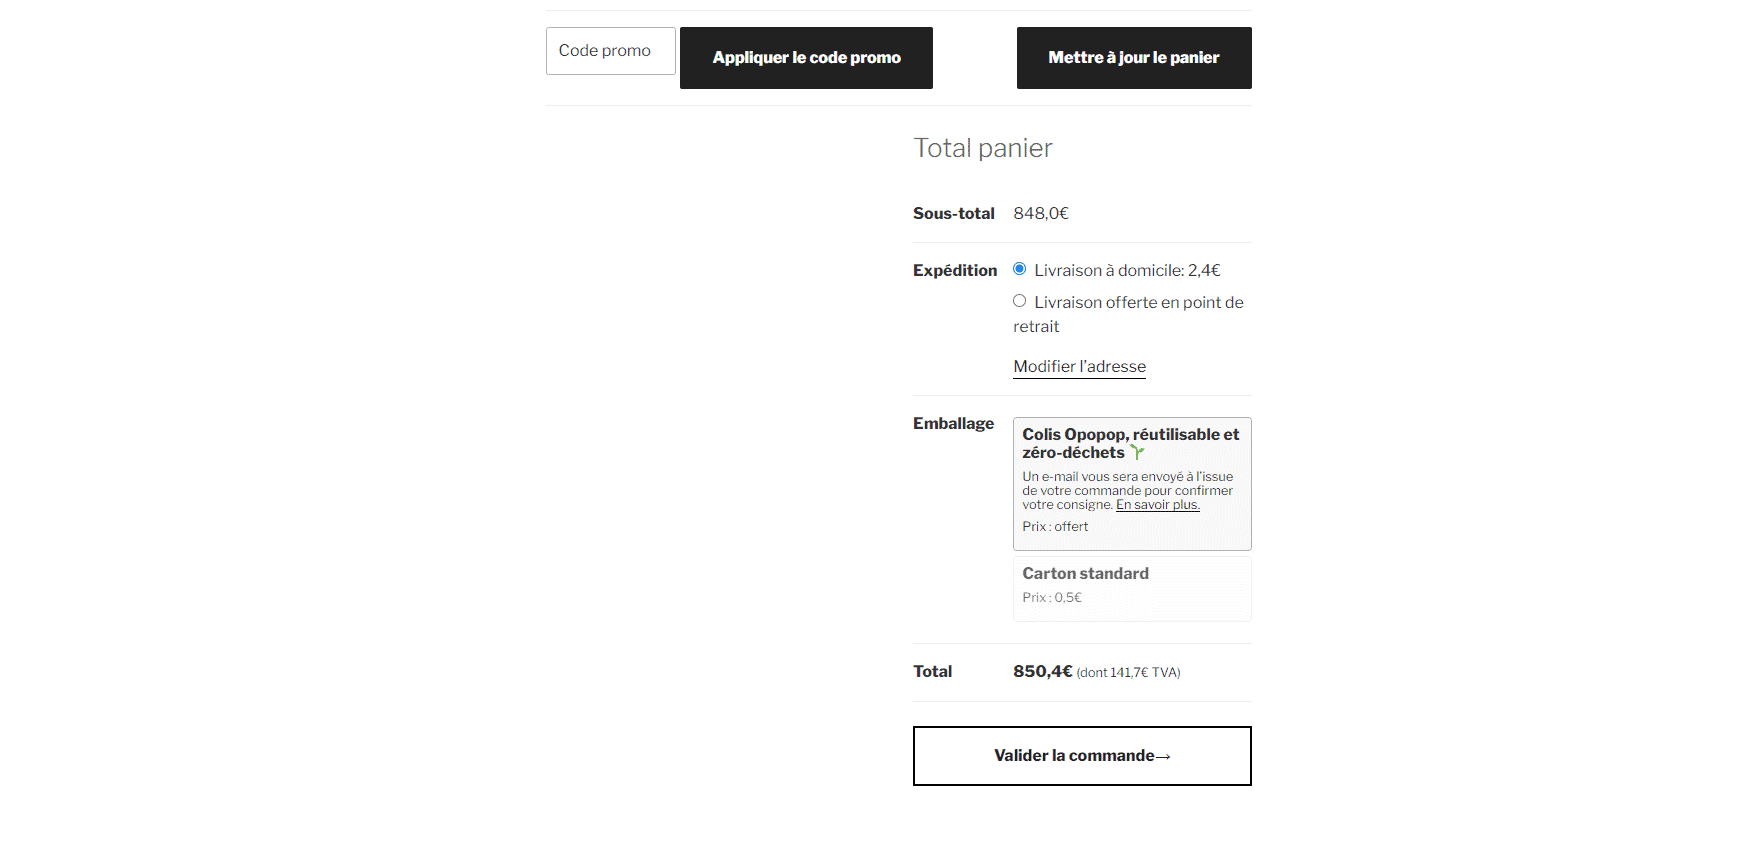Viewport: 1741px width, 868px height.
Task: Click Mettre à jour le panier button
Action: (x=1134, y=58)
